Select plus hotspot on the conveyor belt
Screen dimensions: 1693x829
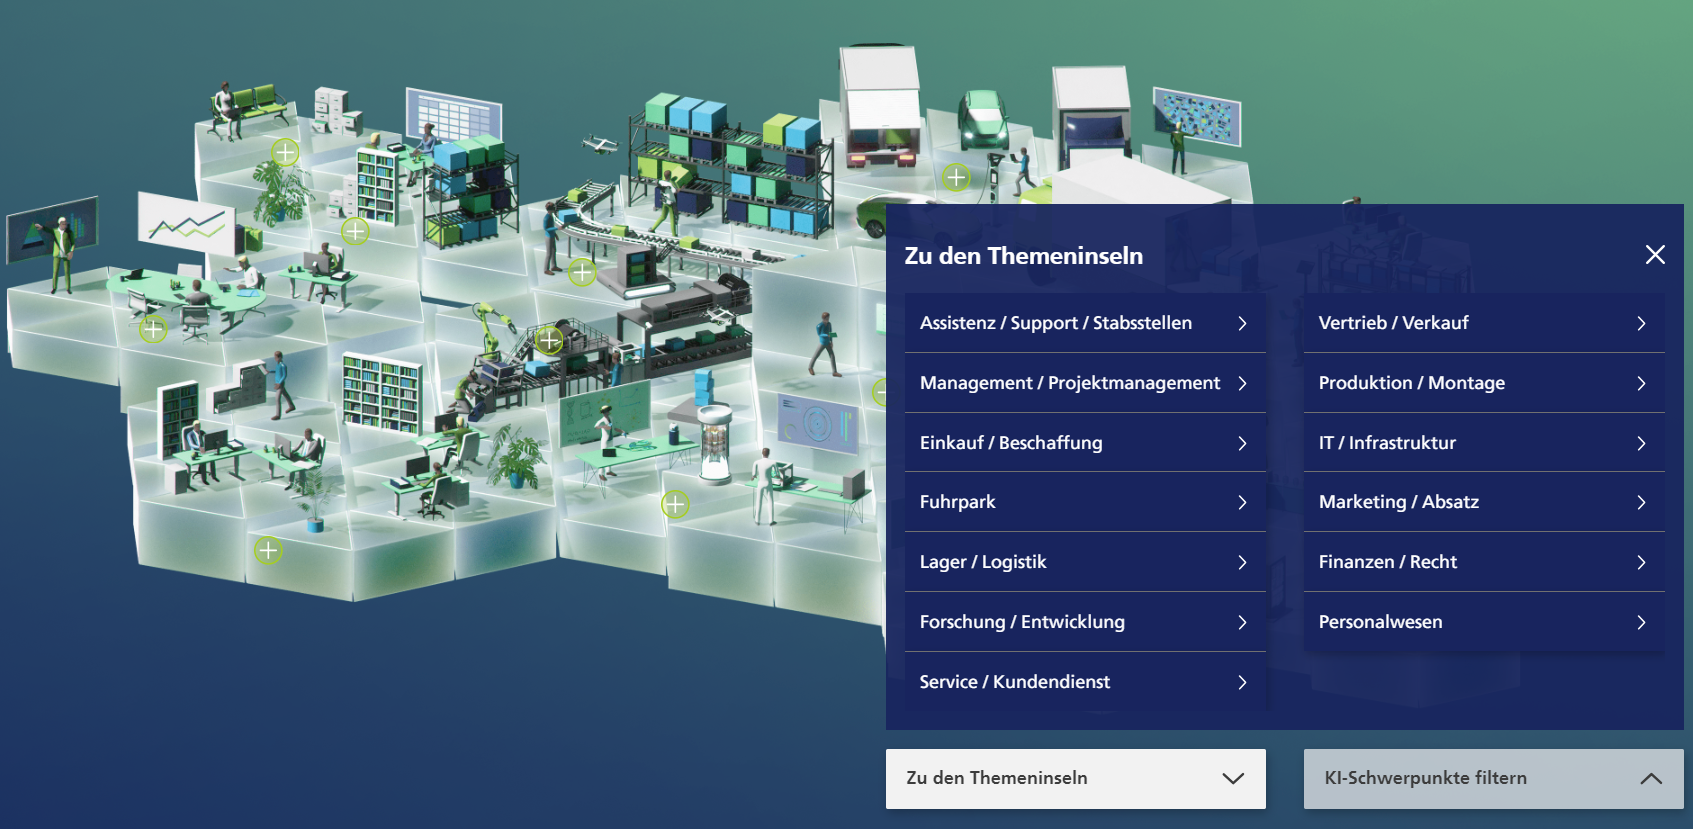click(x=582, y=272)
